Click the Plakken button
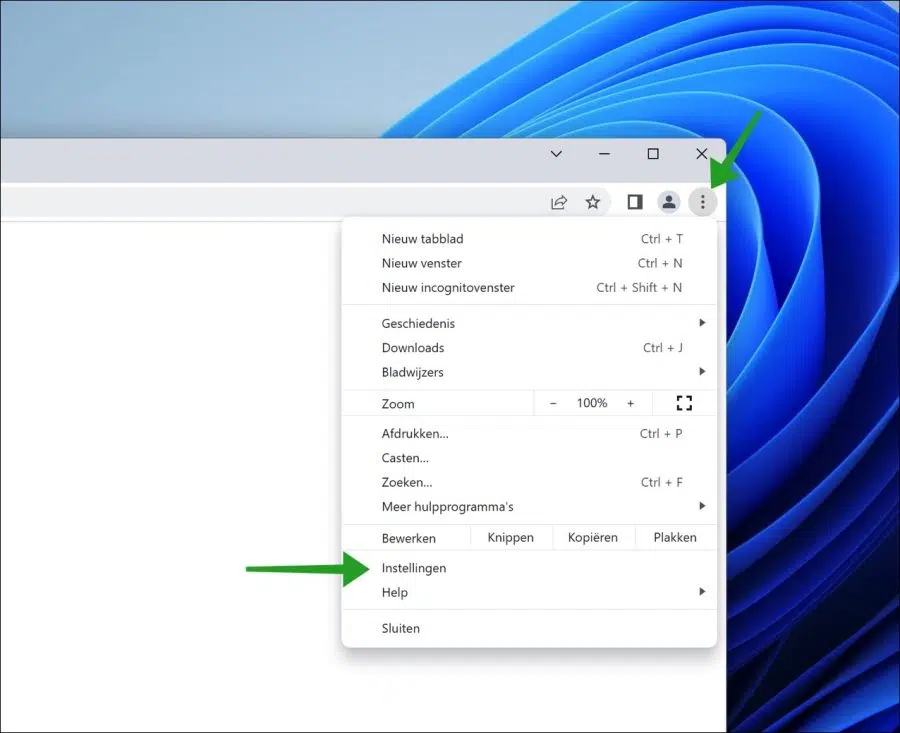 [675, 538]
